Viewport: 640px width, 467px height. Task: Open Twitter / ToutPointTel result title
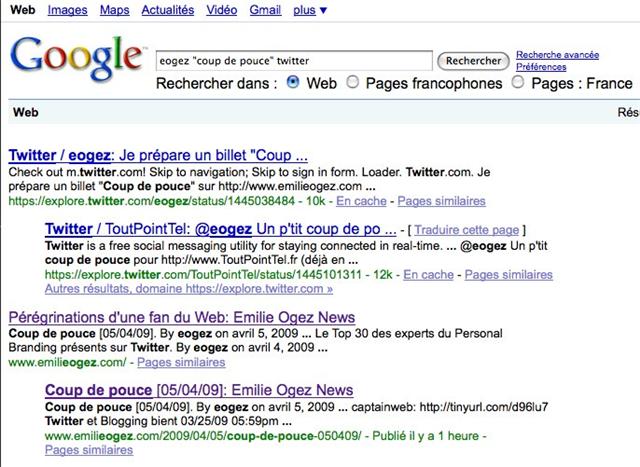click(220, 229)
